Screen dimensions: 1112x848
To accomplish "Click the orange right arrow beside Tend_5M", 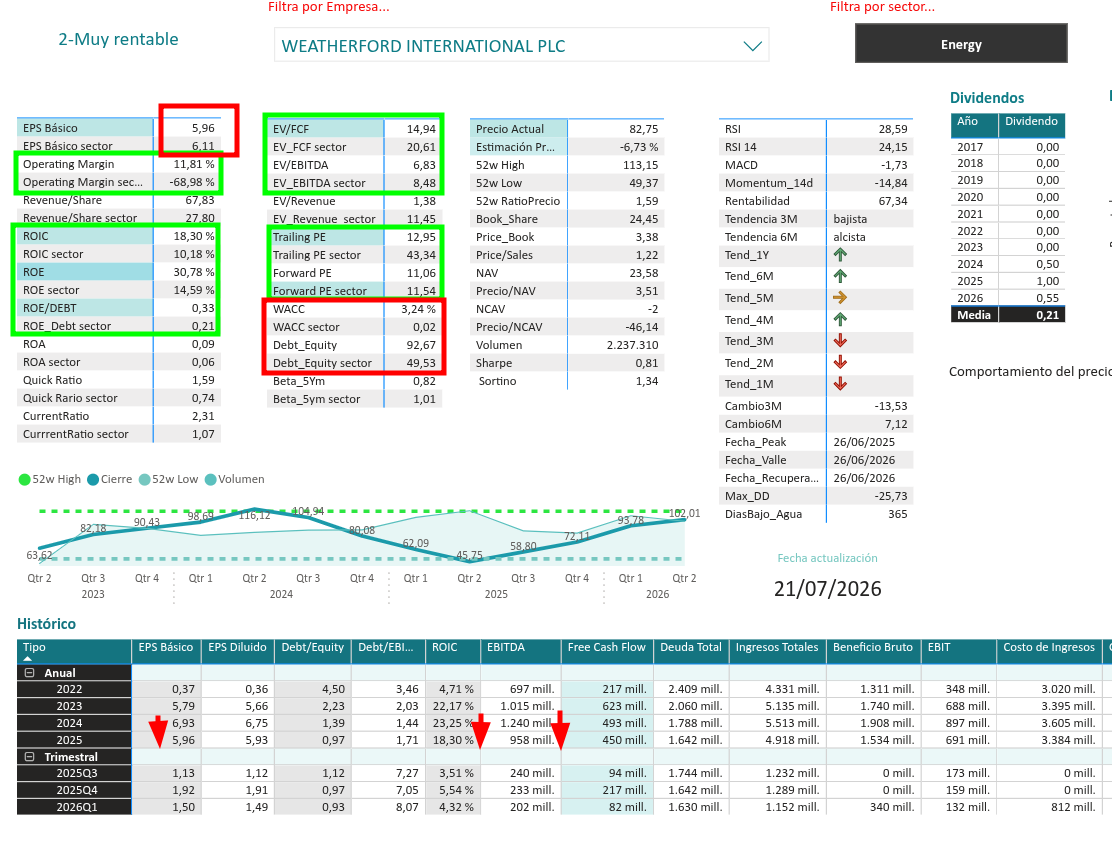I will (840, 298).
